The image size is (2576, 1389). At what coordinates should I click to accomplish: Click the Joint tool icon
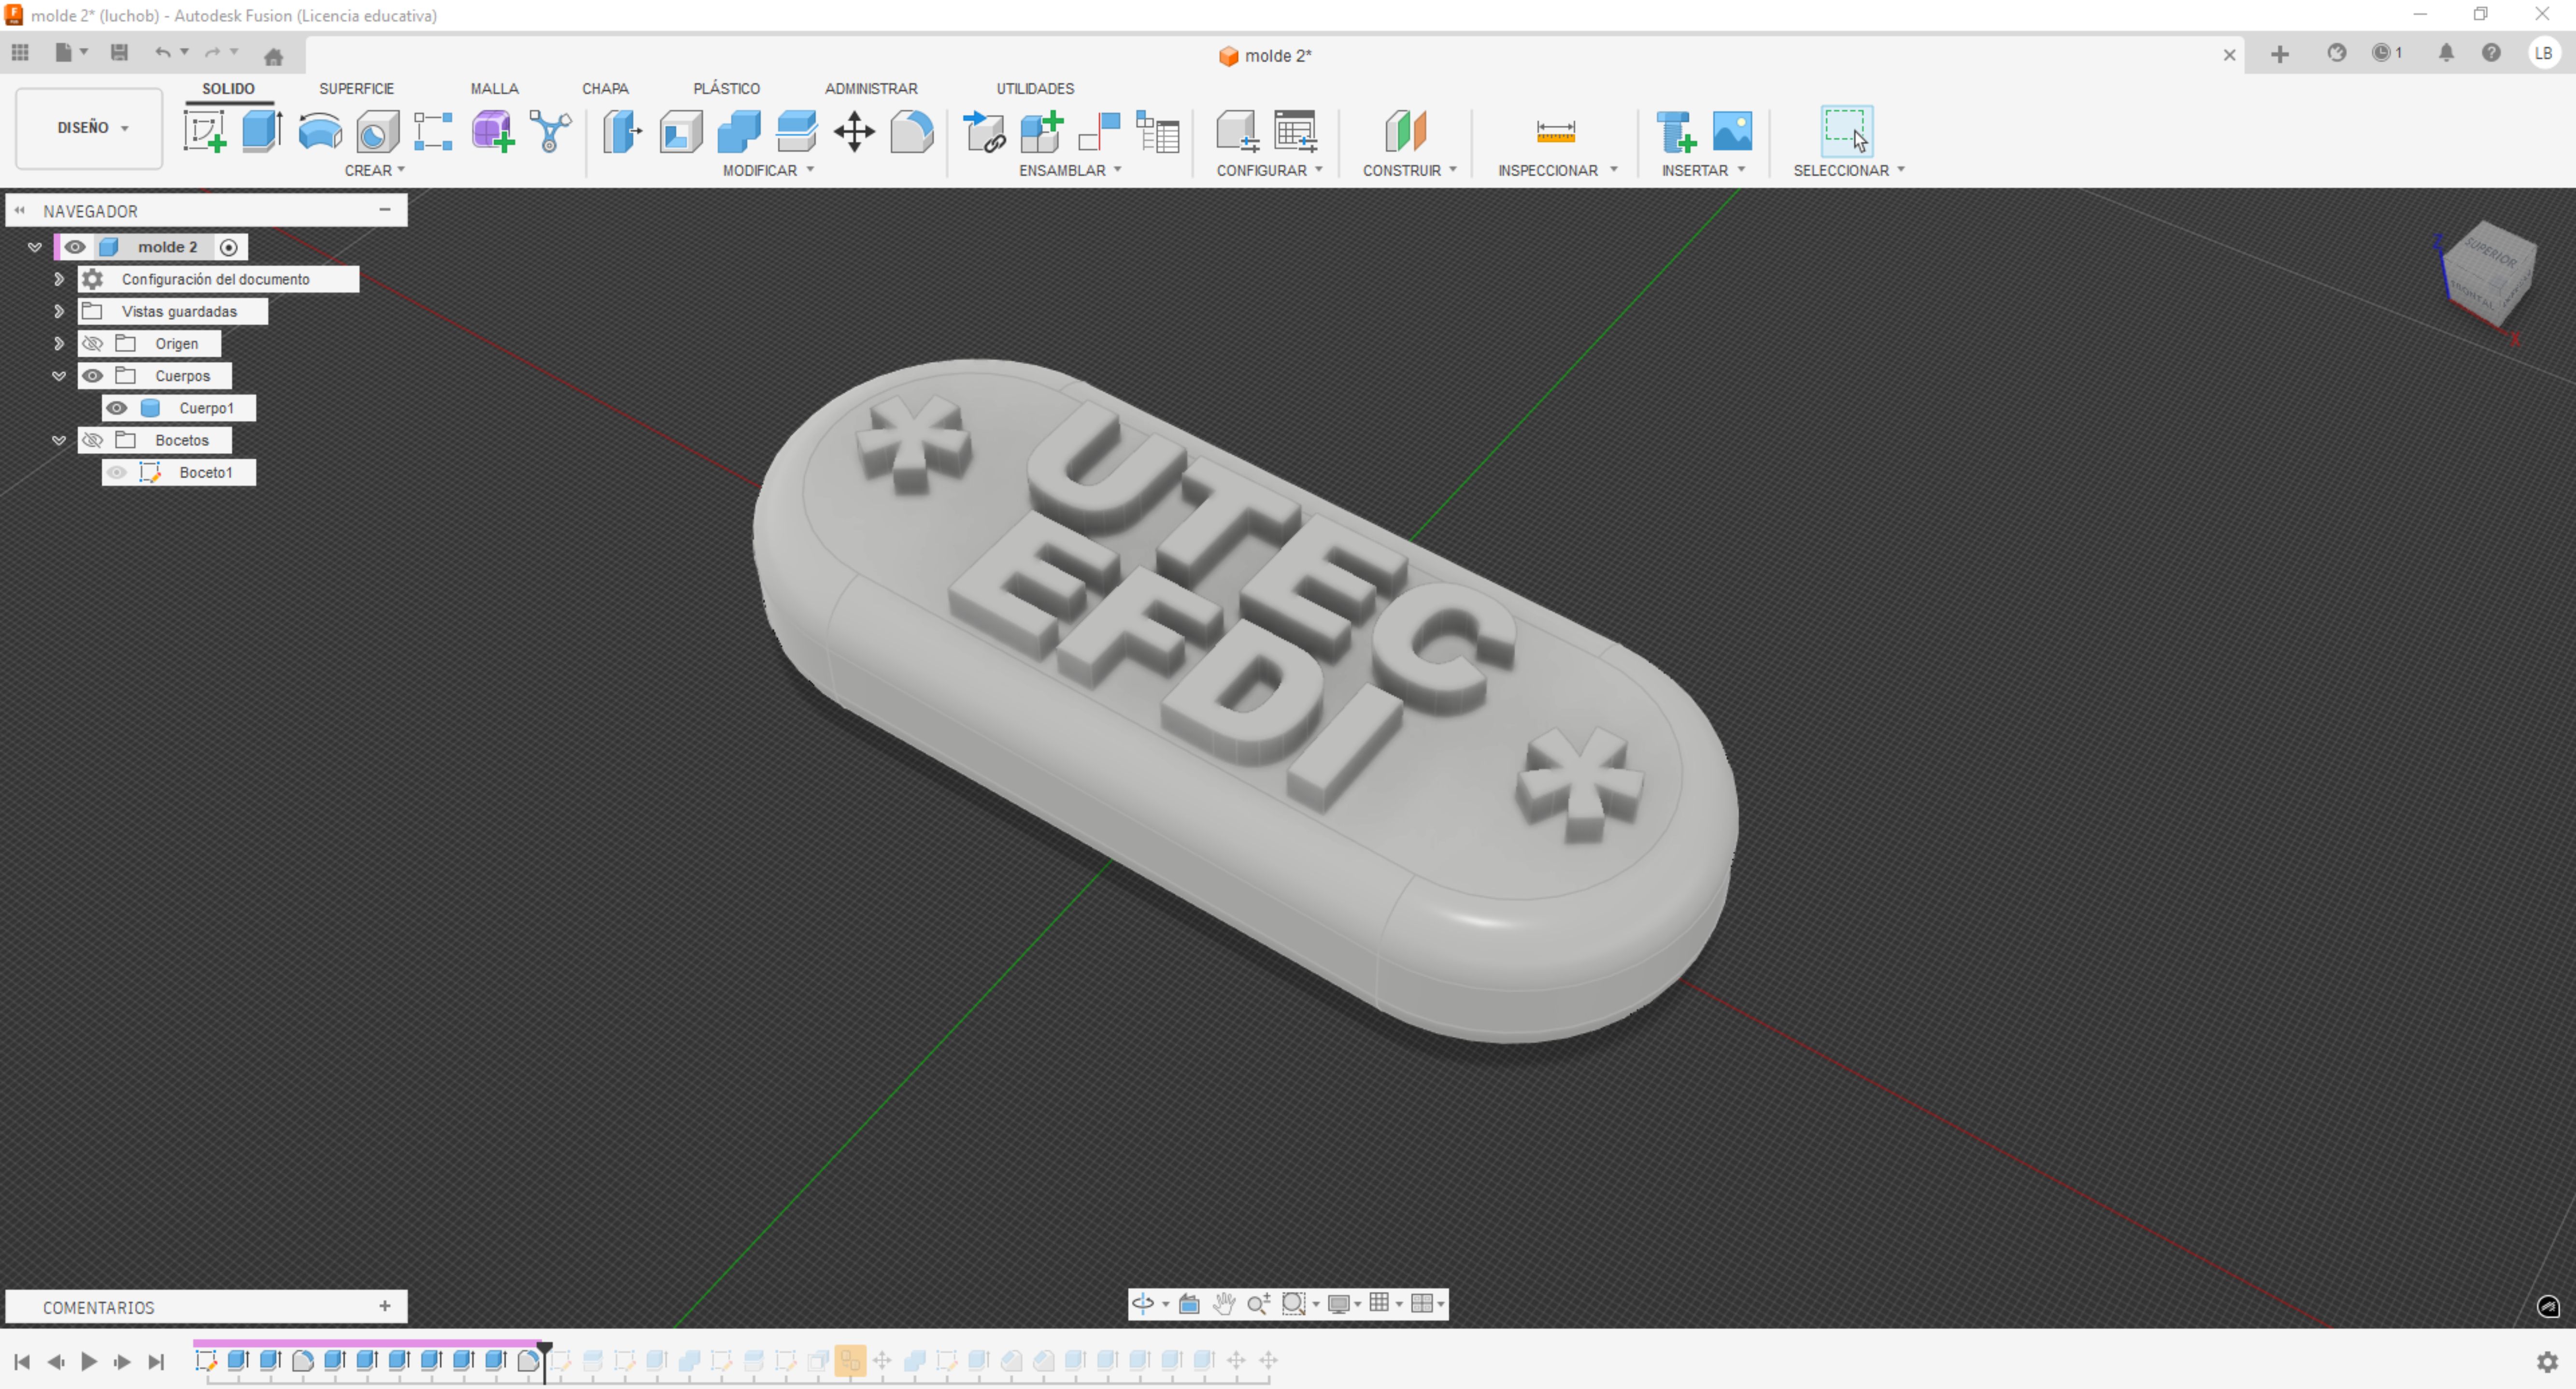pyautogui.click(x=1098, y=131)
